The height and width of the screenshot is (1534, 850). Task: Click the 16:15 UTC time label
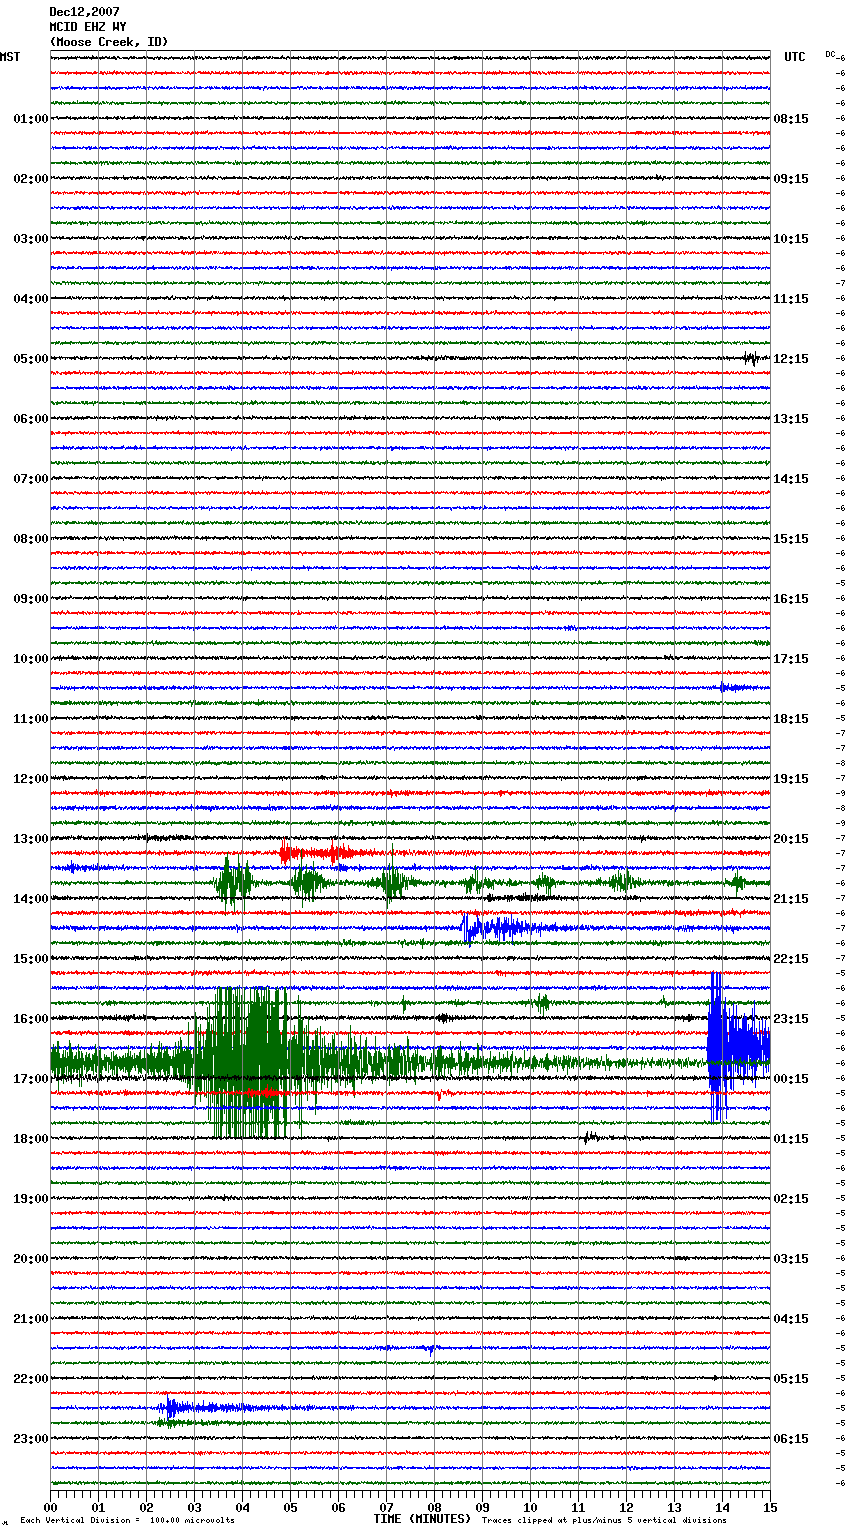click(x=791, y=599)
